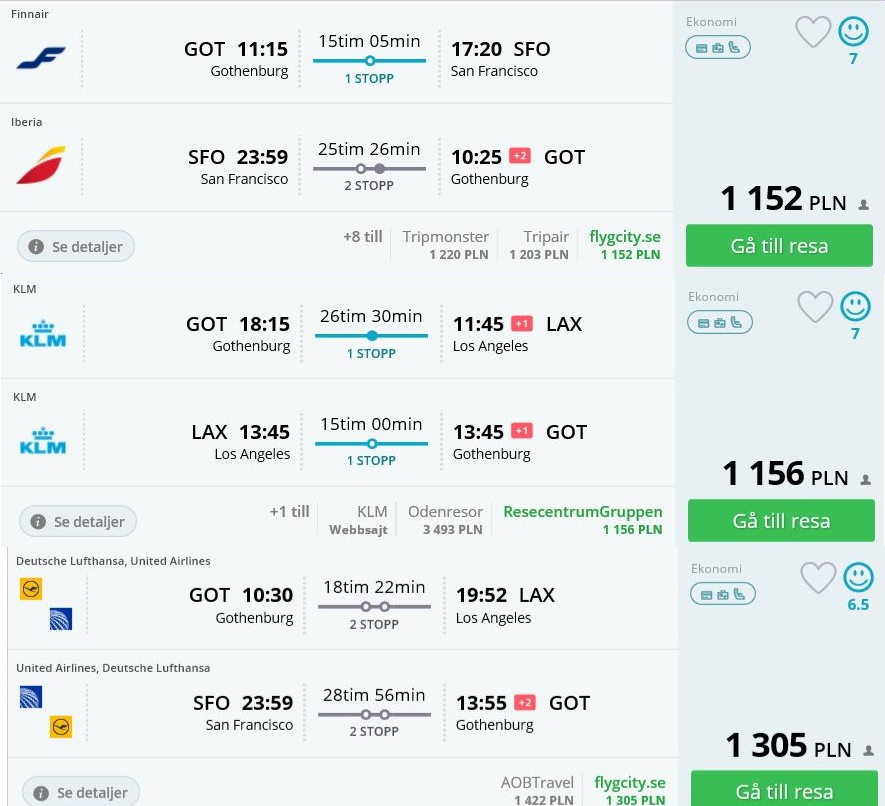Click baggage amenities badge on KLM trip

[720, 322]
